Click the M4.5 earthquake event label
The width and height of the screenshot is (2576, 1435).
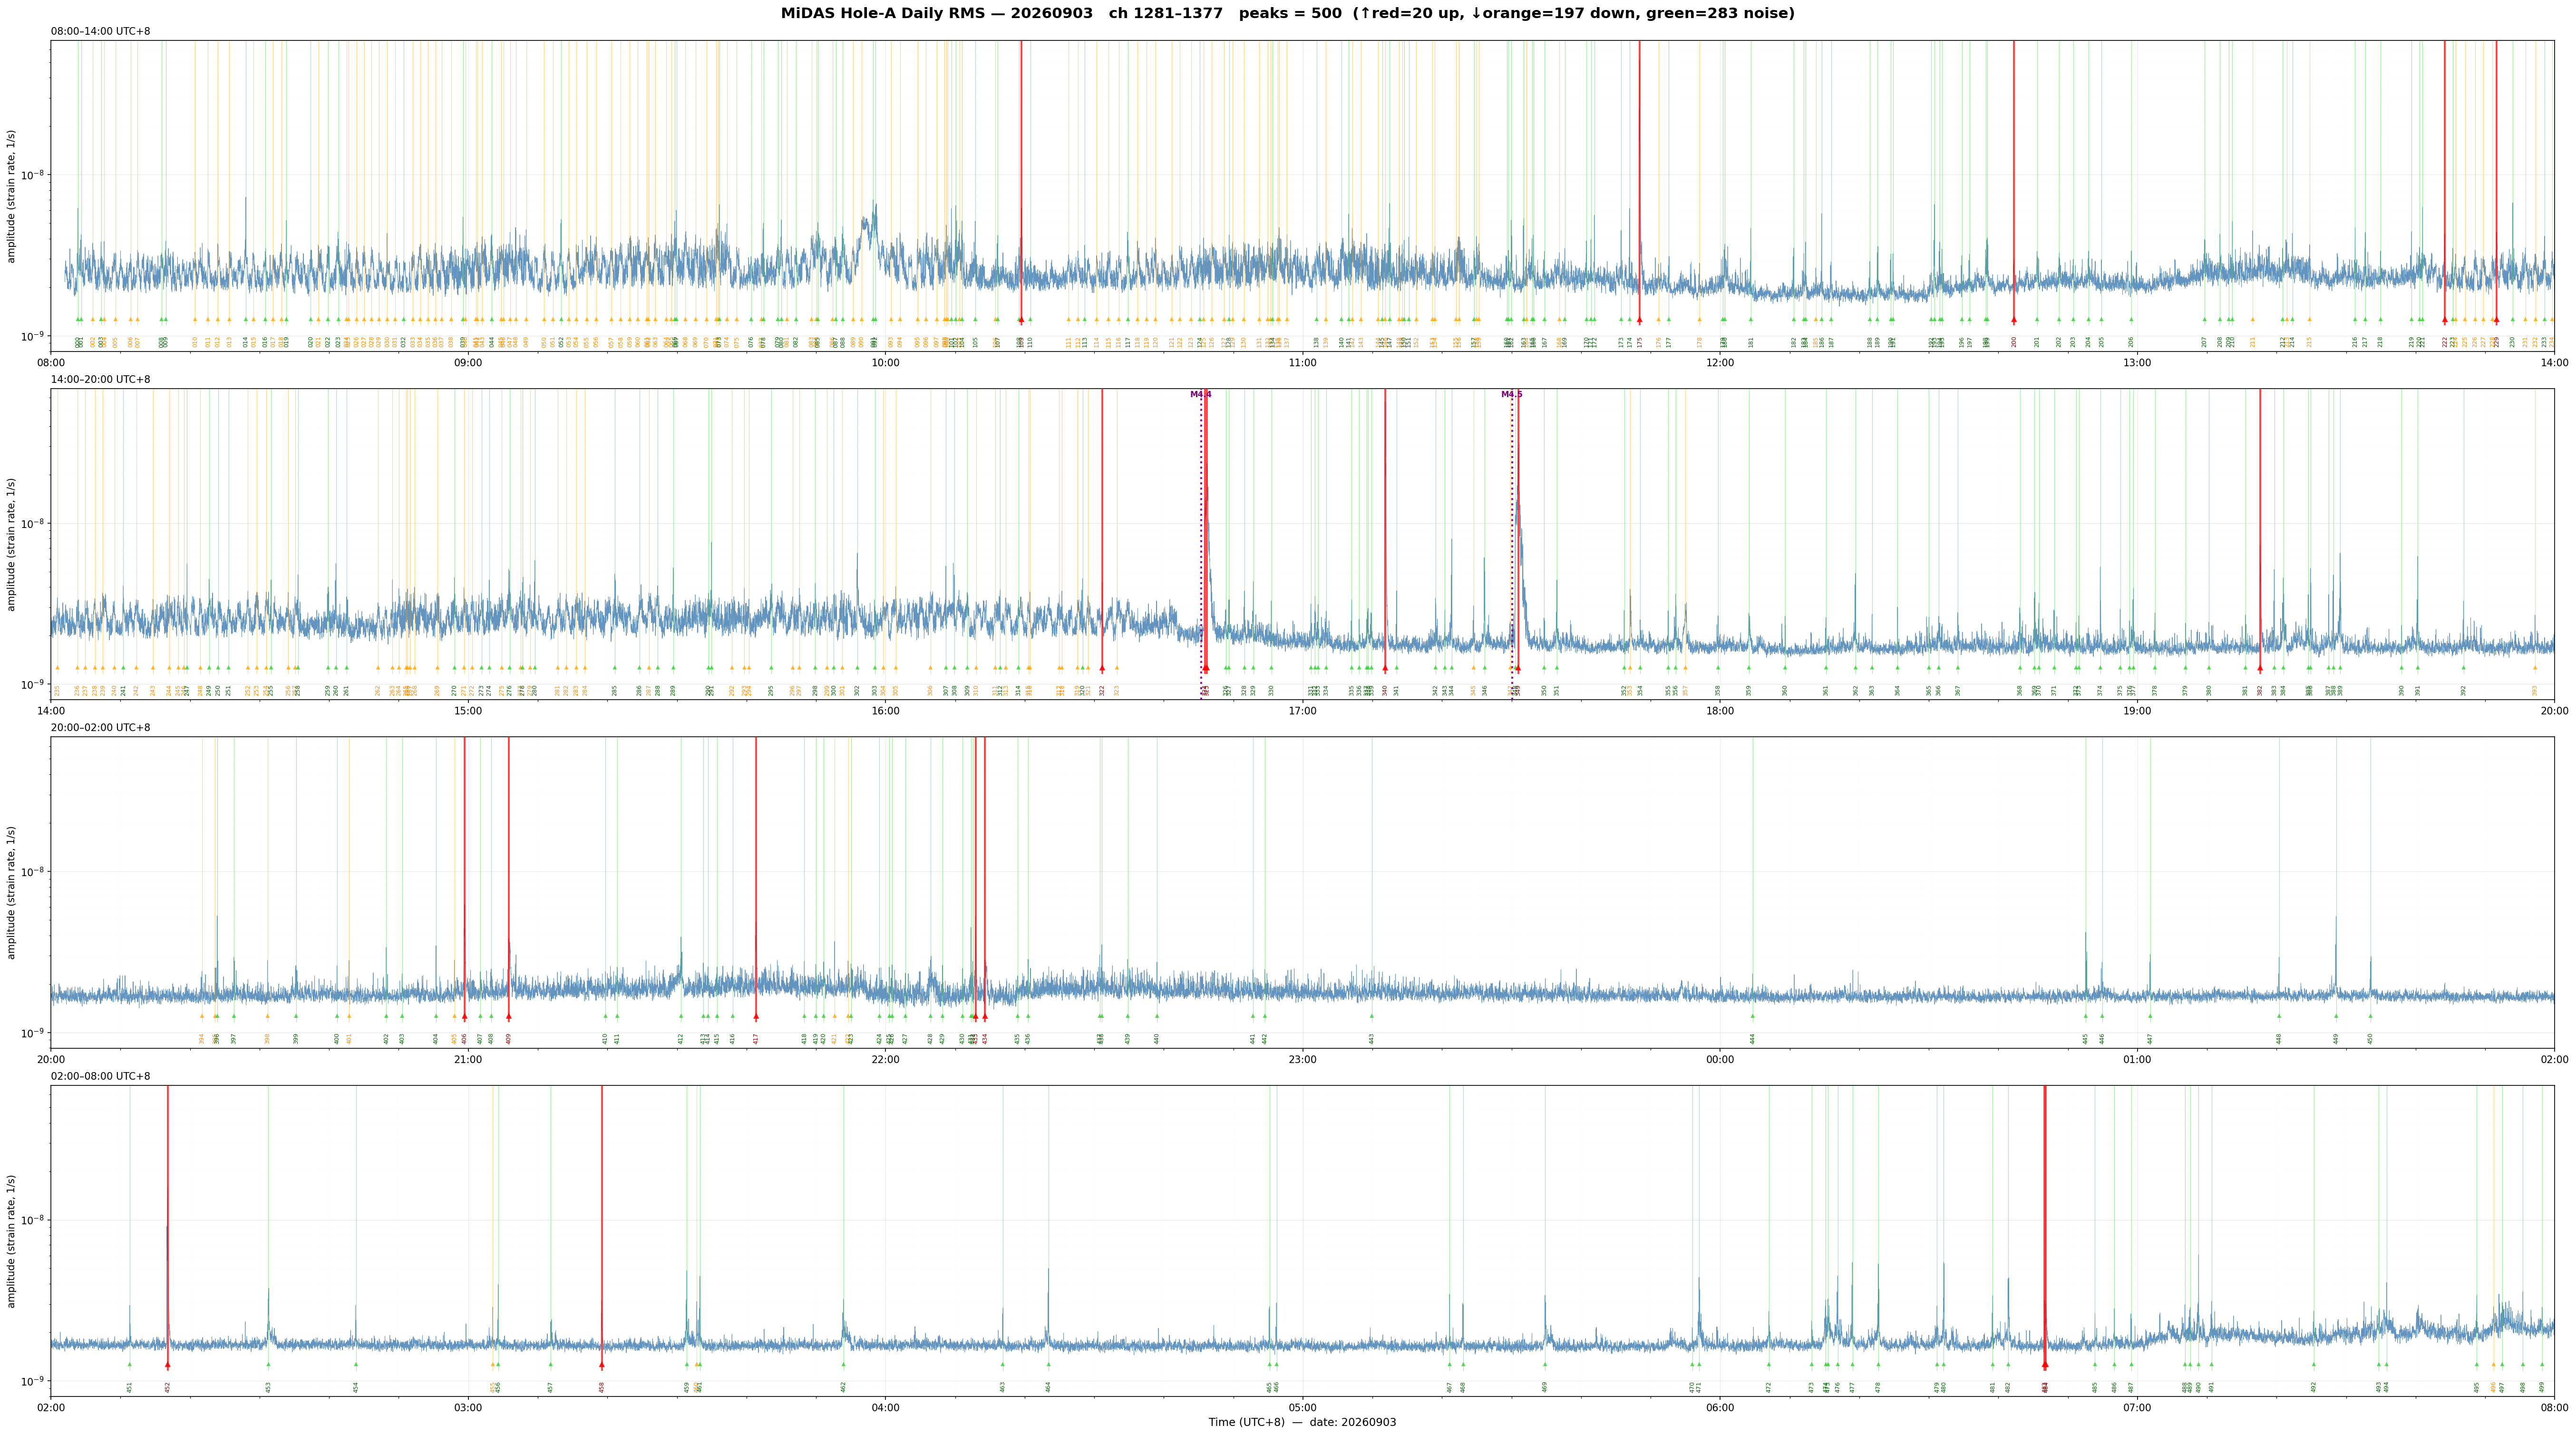click(1512, 394)
